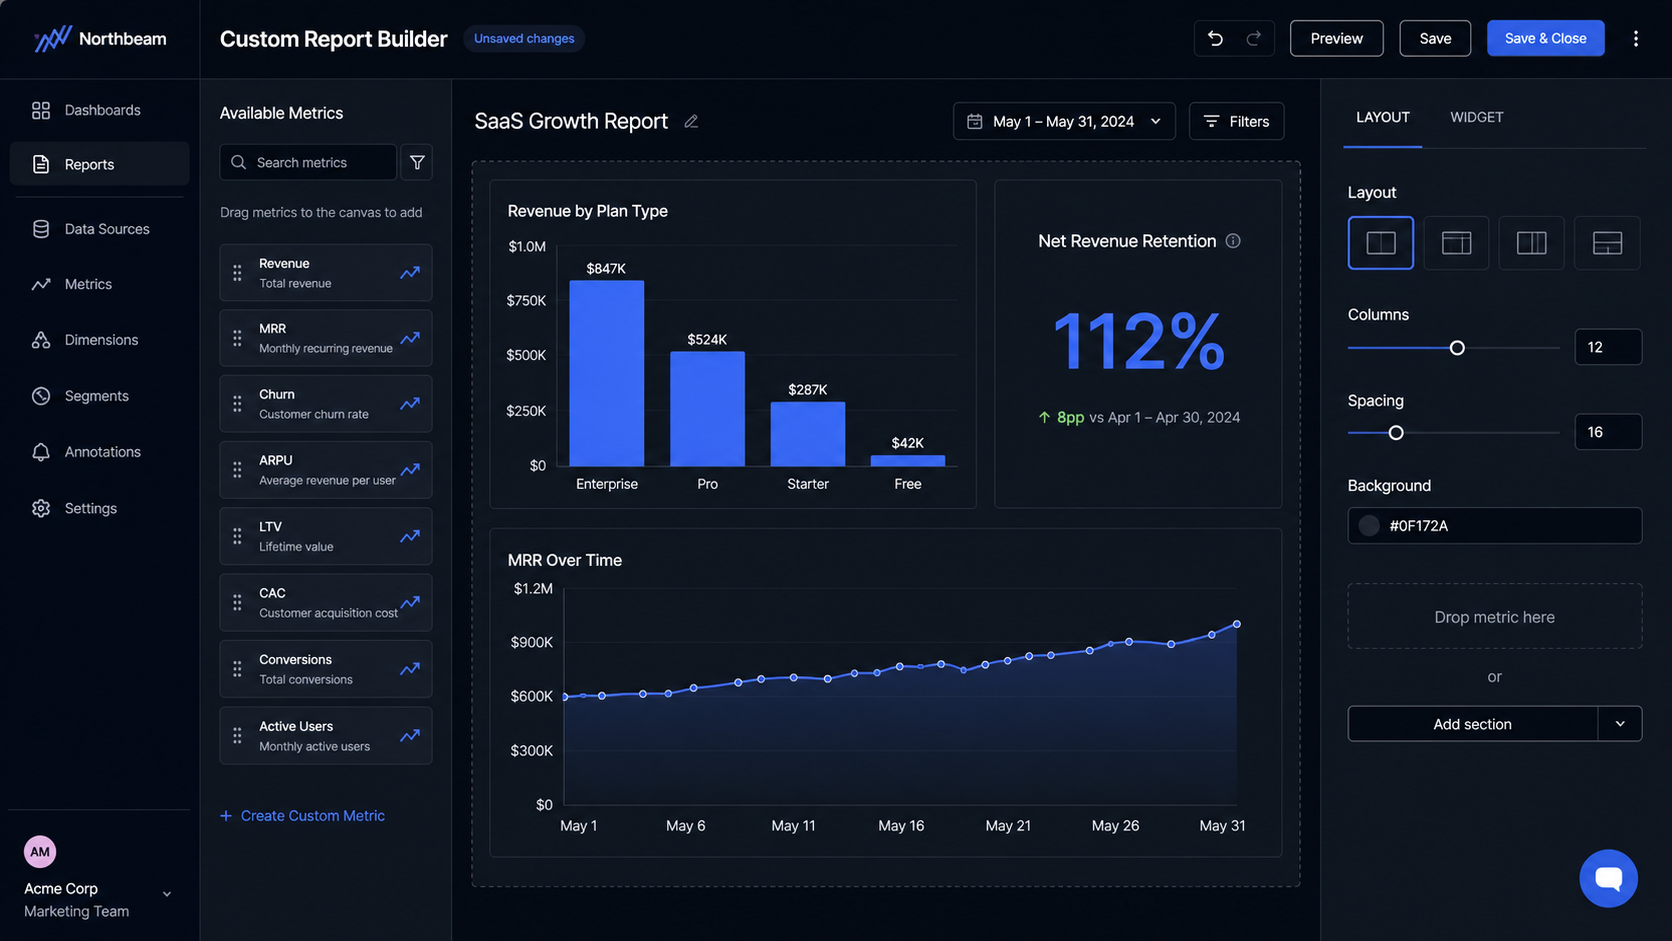This screenshot has width=1672, height=941.
Task: Open Dimensions in sidebar
Action: 99,340
